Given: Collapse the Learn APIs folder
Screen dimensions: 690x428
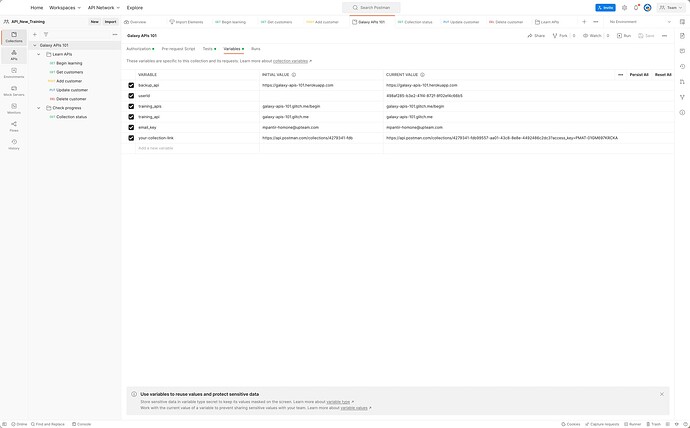Looking at the screenshot, I should (x=39, y=54).
